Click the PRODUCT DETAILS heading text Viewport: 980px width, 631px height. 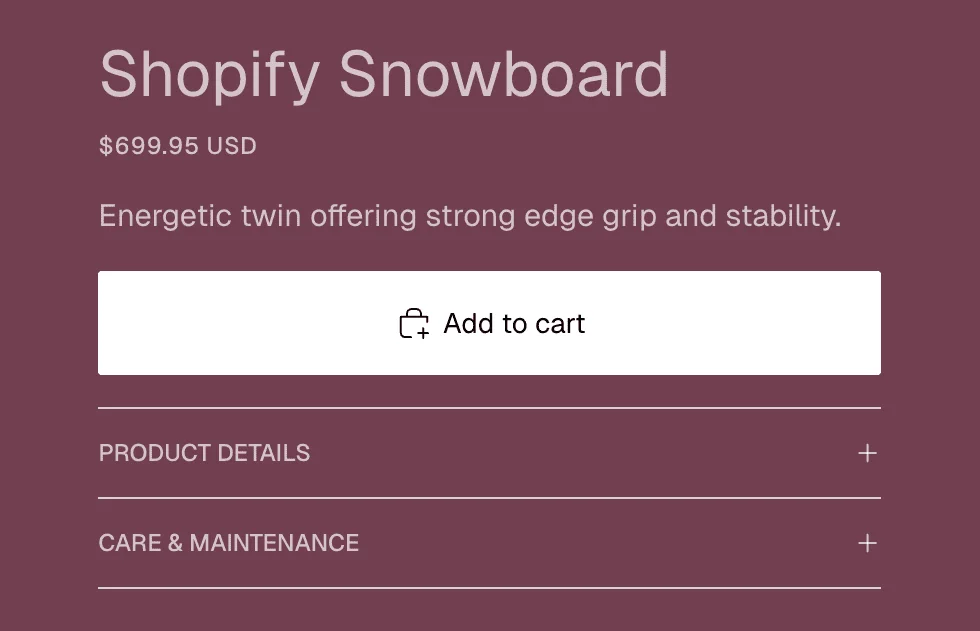[x=204, y=453]
